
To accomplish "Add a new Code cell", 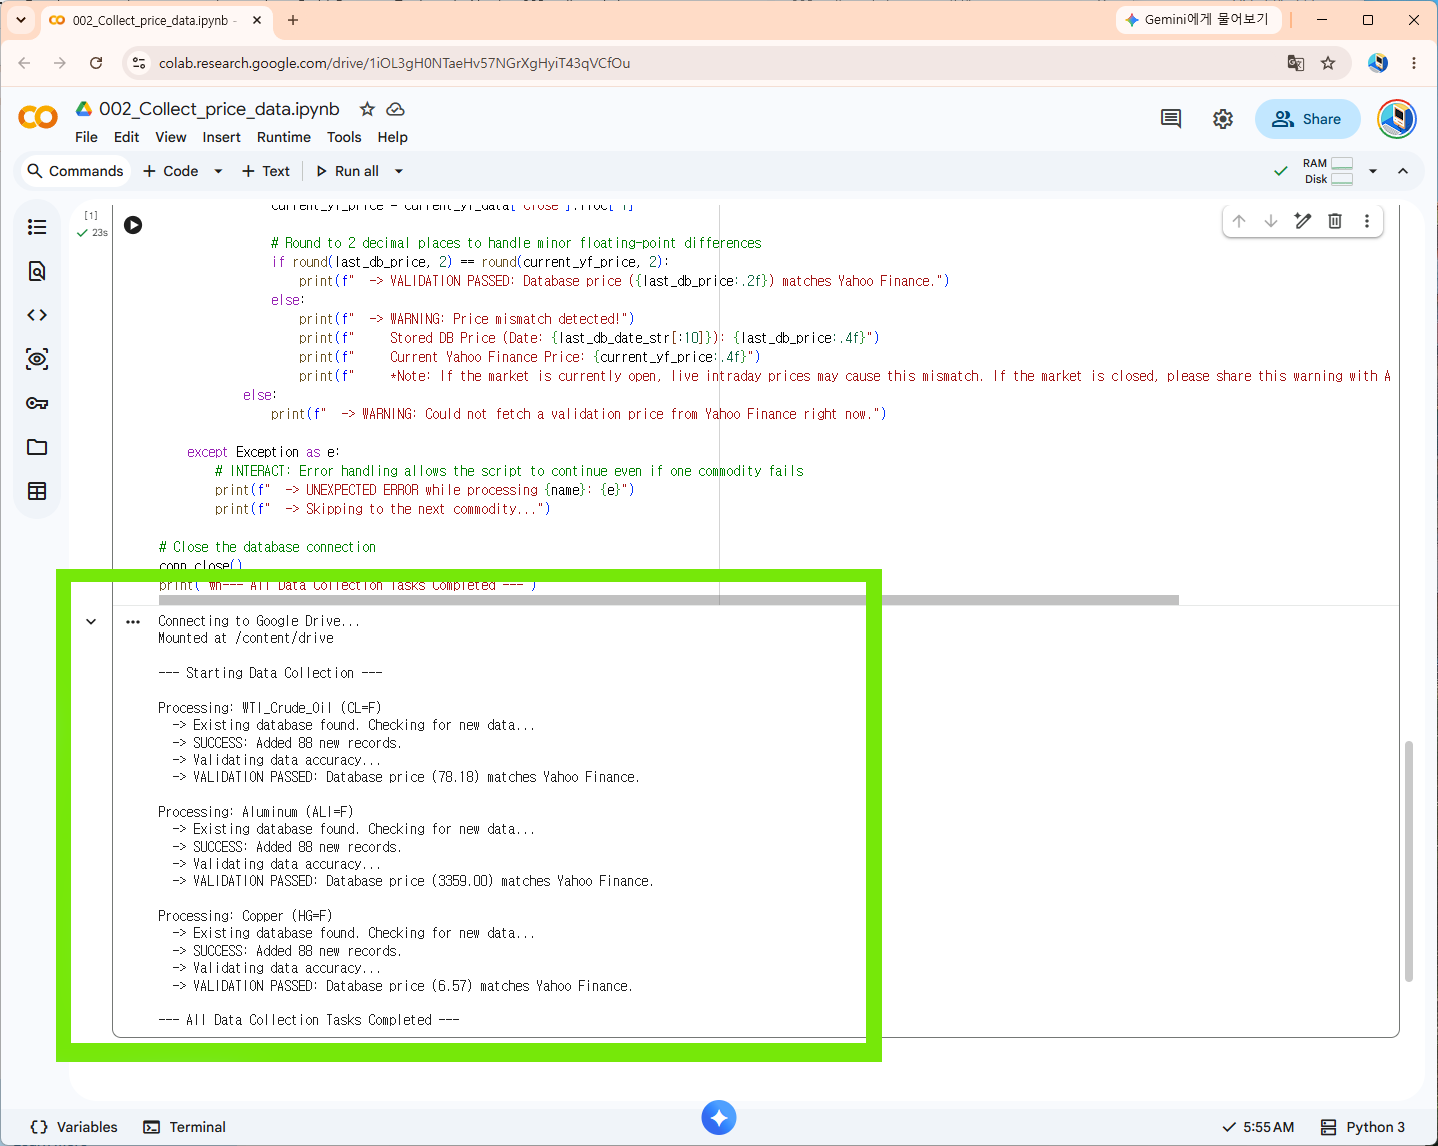I will point(171,171).
